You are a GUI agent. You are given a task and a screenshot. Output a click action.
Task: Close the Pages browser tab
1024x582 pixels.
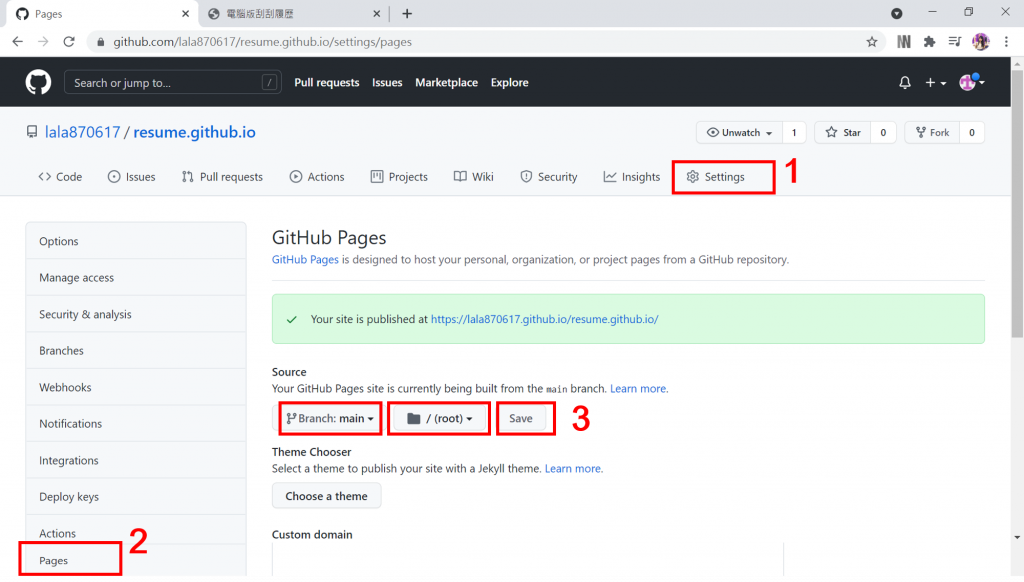(x=185, y=14)
